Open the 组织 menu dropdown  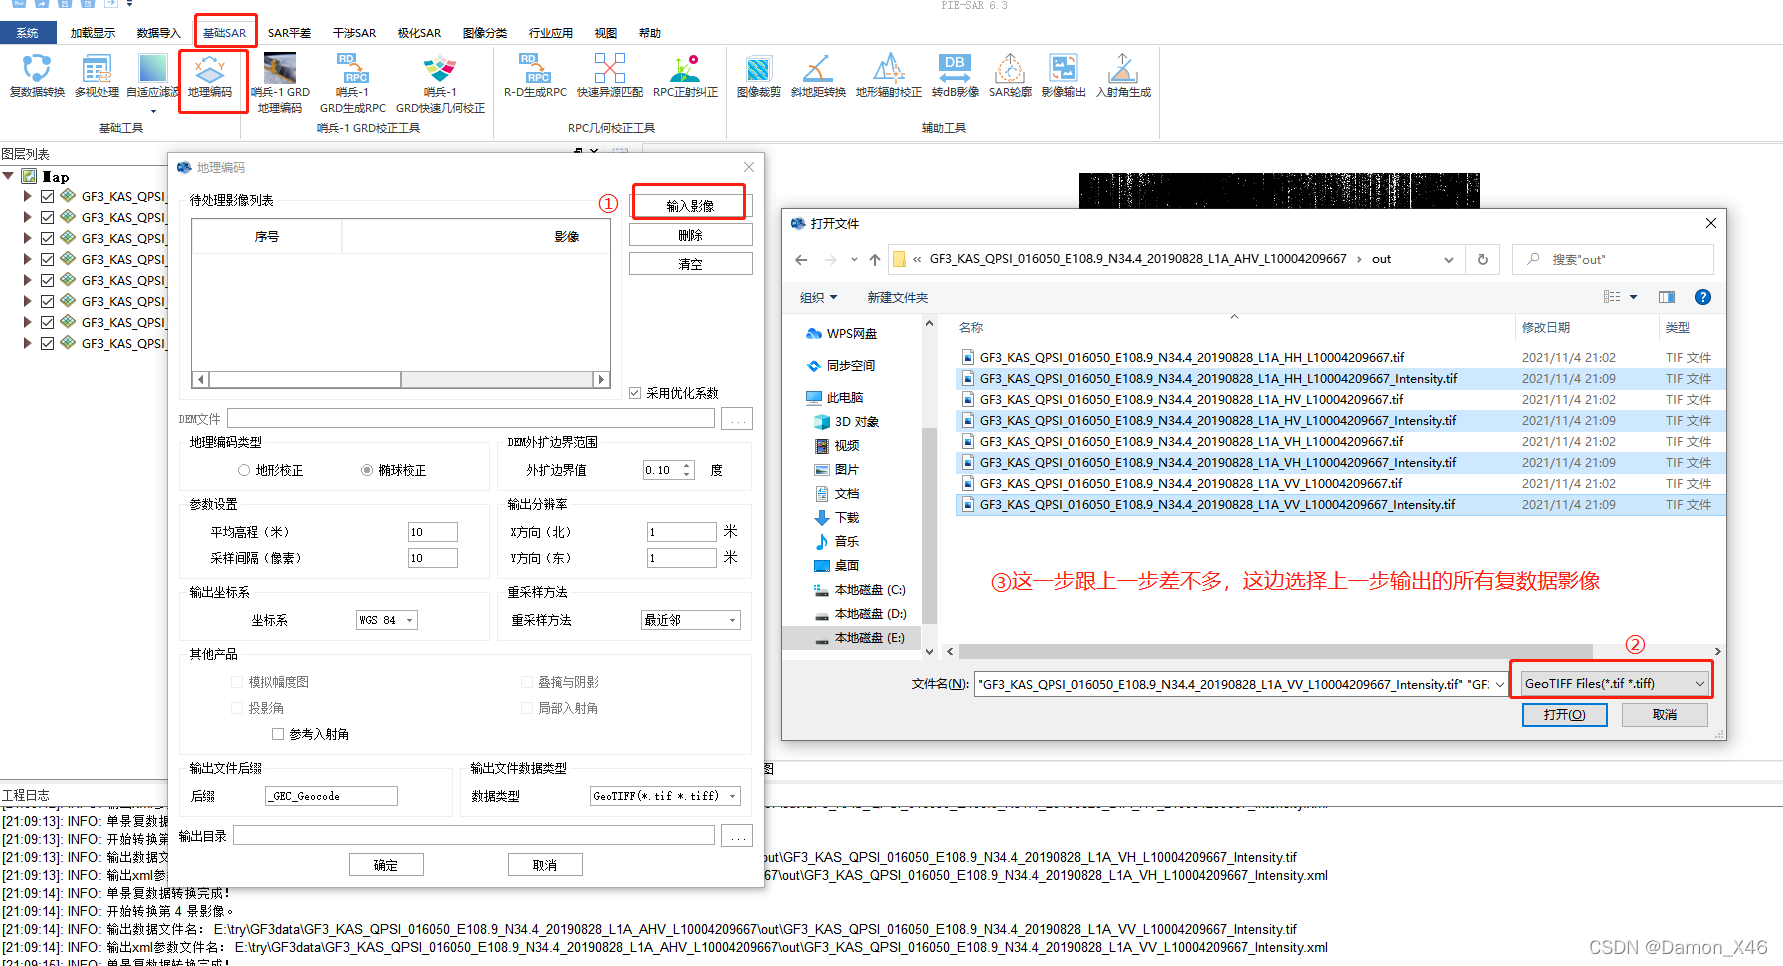pyautogui.click(x=818, y=297)
